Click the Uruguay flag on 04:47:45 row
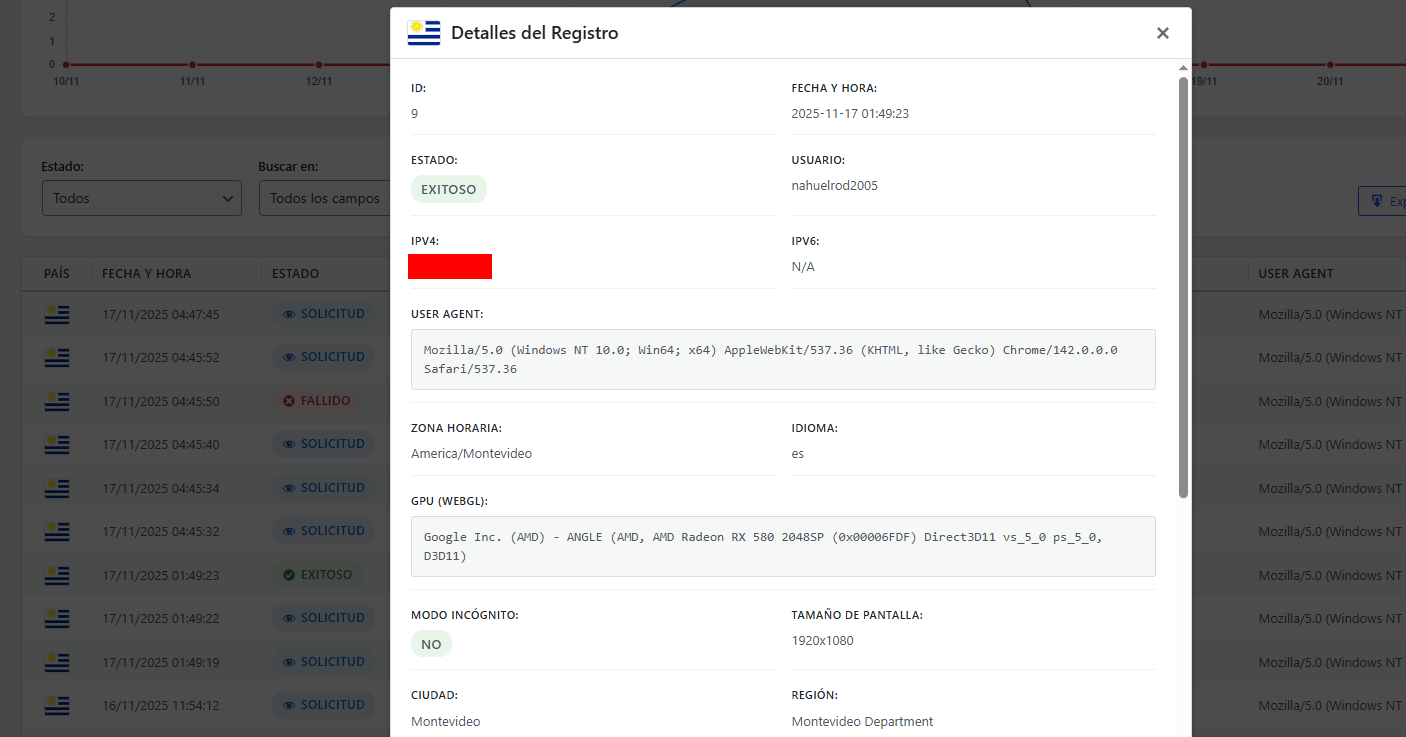Screen dimensions: 1406x737 point(57,315)
